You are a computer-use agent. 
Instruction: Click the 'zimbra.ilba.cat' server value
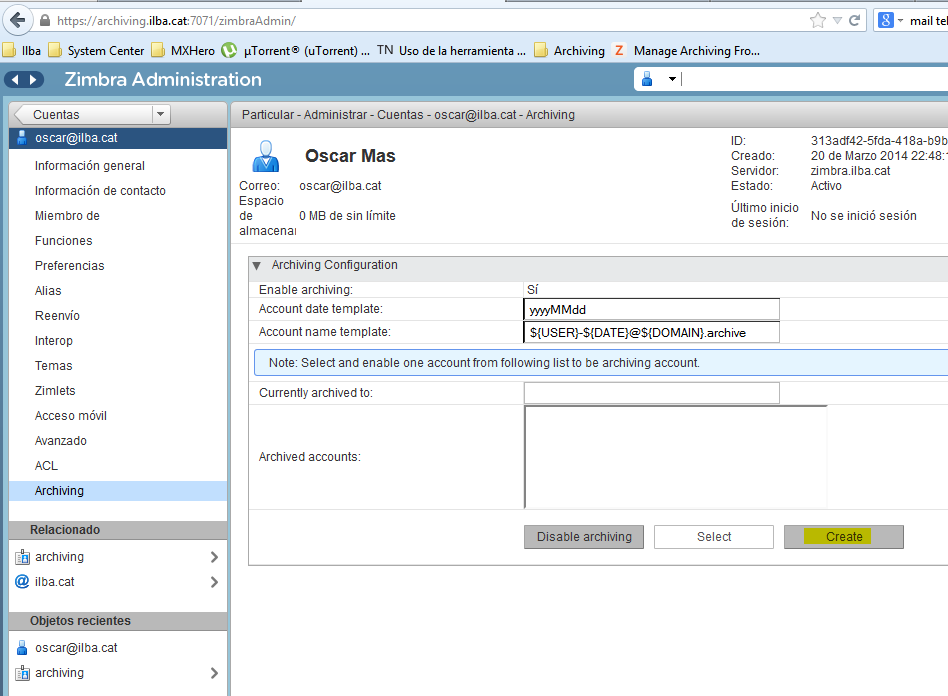coord(850,171)
